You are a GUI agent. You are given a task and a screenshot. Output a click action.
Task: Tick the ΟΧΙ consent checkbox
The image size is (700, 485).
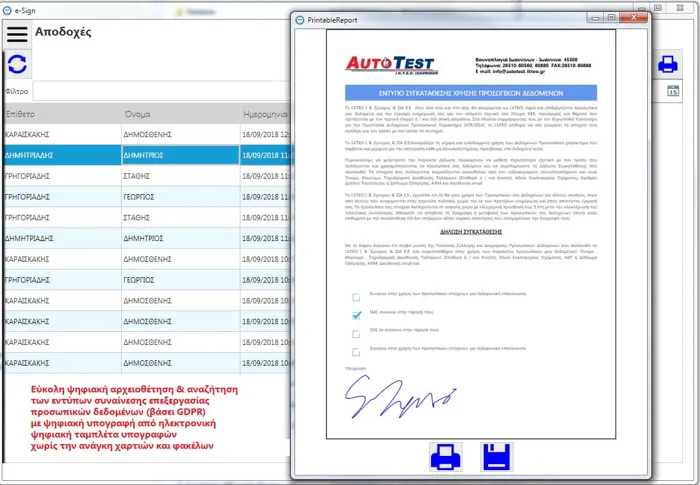(356, 333)
